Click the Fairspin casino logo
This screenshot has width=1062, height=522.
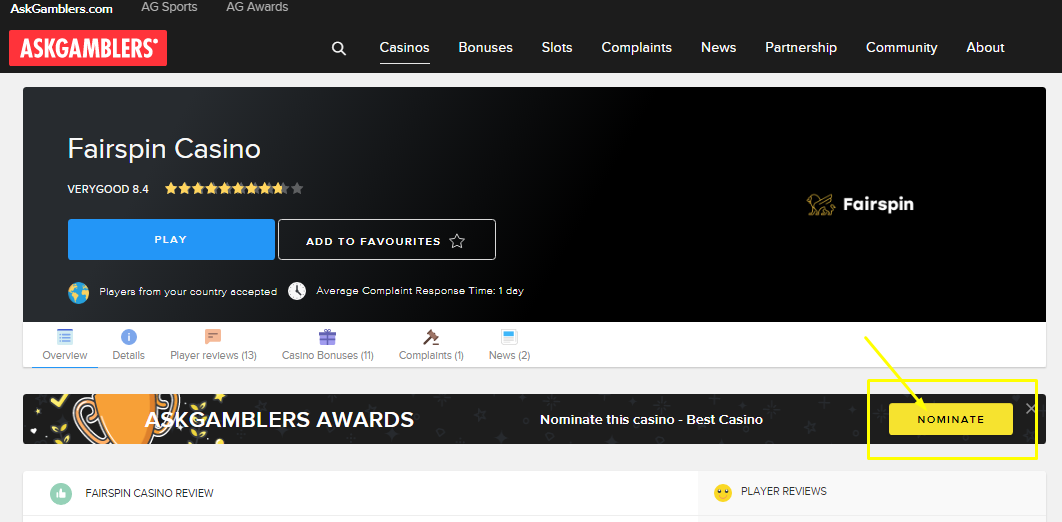[860, 204]
